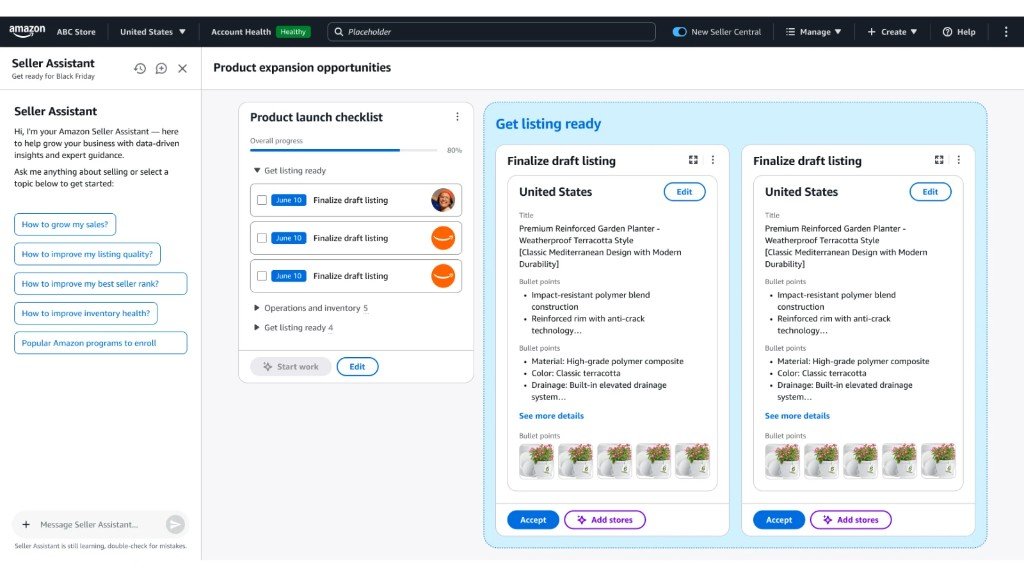Viewport: 1024px width, 576px height.
Task: Expand the collapsed Get listing ready 4 section
Action: [x=257, y=327]
